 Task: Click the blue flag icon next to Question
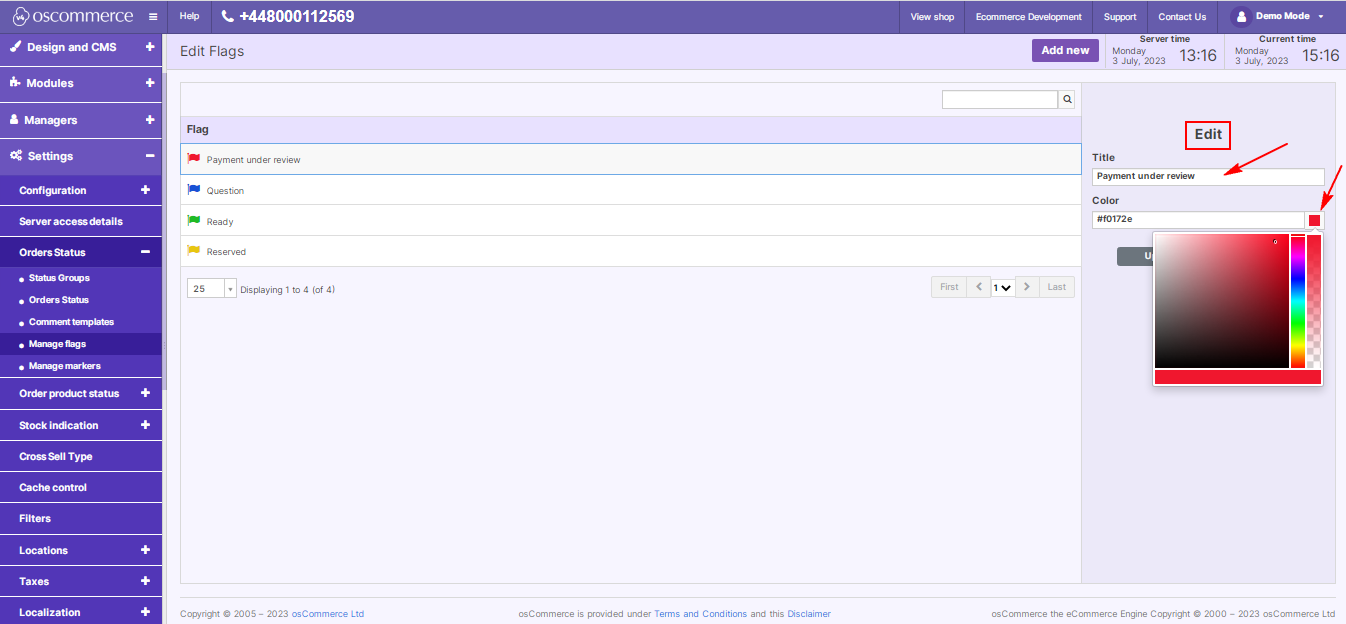click(192, 189)
